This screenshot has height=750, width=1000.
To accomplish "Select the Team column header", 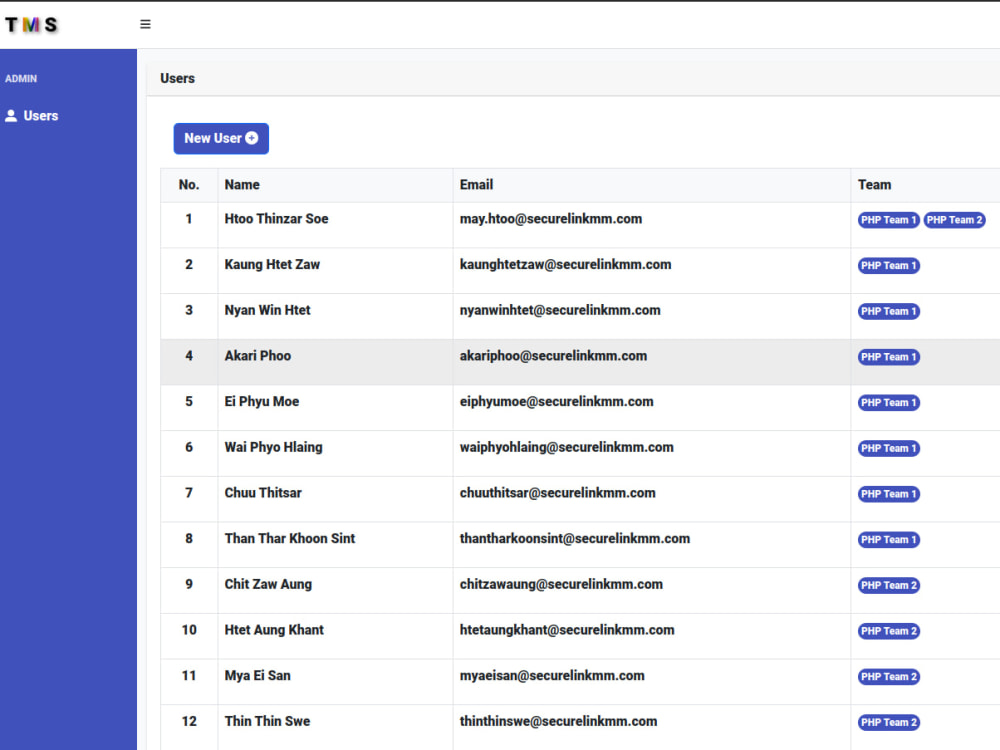I will (874, 184).
